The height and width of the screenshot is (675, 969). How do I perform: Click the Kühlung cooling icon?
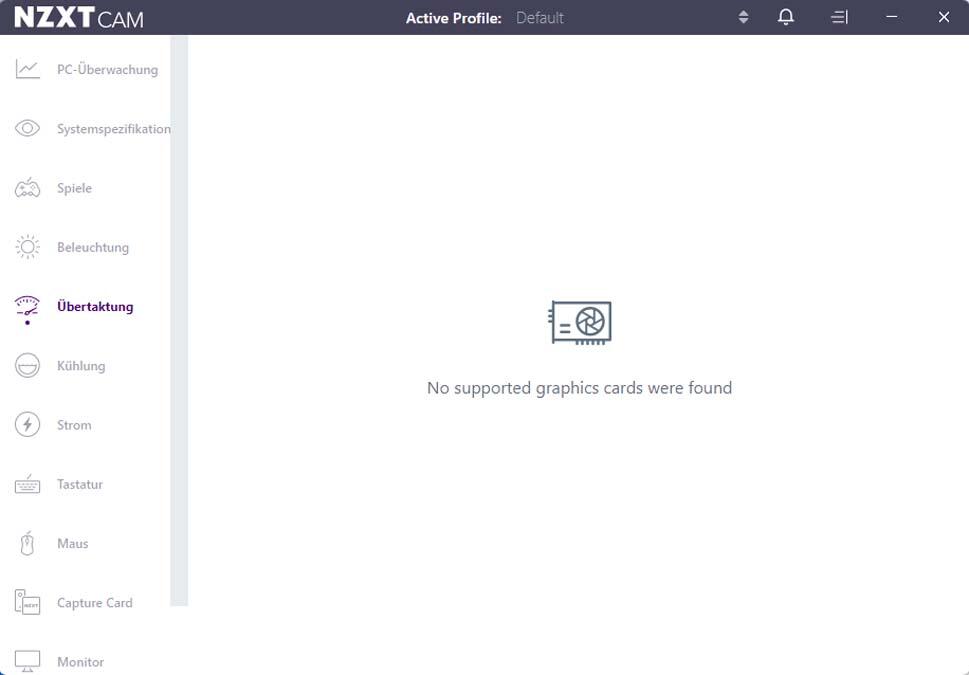(27, 365)
